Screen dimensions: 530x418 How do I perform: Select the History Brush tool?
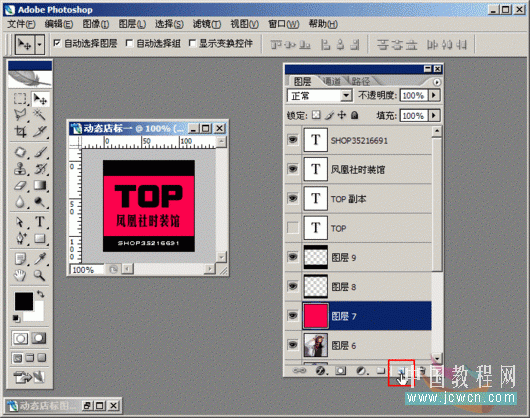40,168
